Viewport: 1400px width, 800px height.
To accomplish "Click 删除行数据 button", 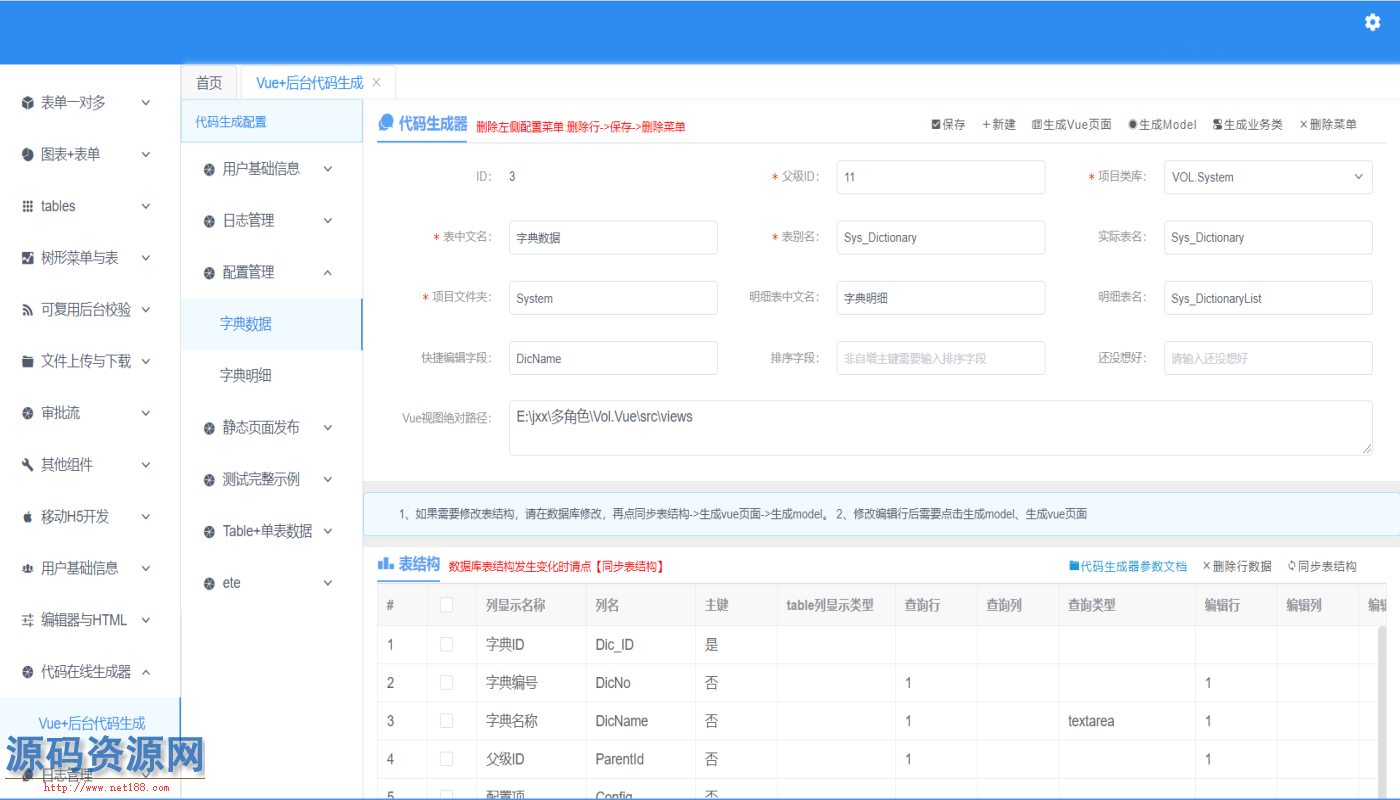I will click(1237, 566).
